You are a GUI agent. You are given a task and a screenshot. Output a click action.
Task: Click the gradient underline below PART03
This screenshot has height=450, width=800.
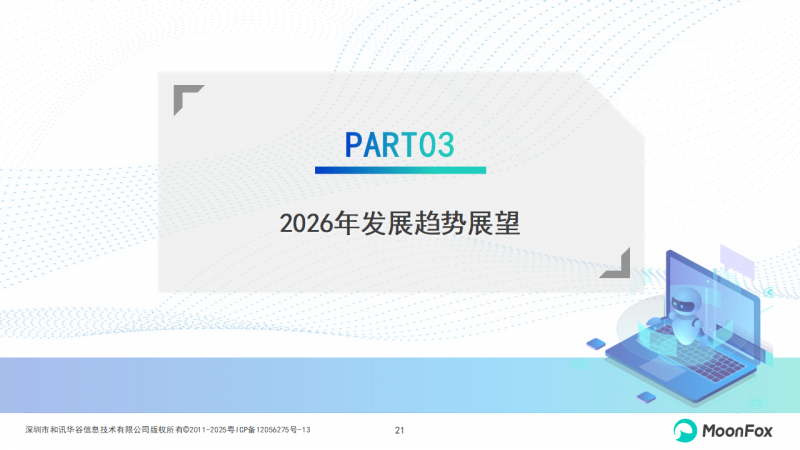[400, 170]
